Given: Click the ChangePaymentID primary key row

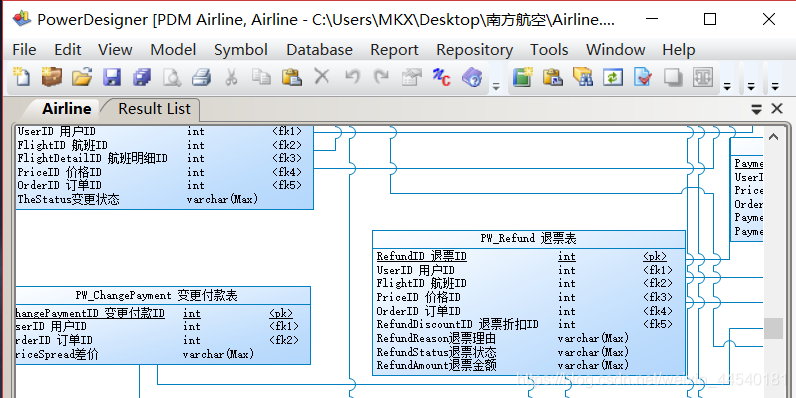Looking at the screenshot, I should tap(162, 313).
